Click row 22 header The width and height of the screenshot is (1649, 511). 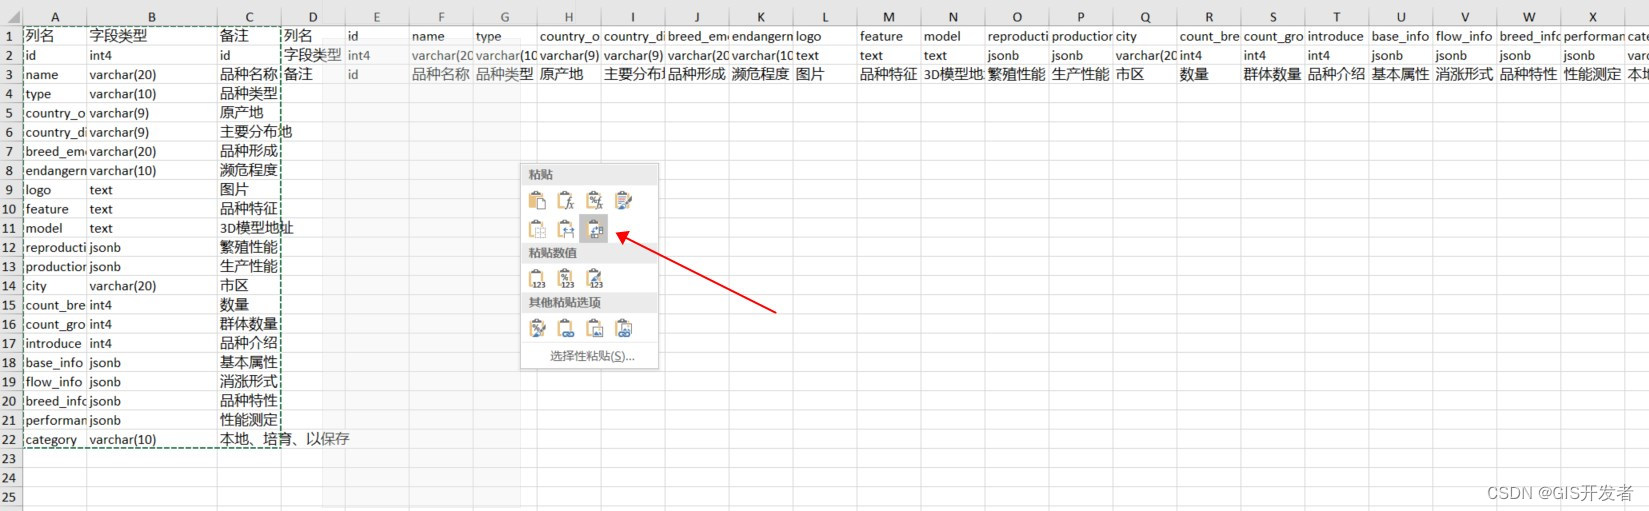pyautogui.click(x=11, y=439)
